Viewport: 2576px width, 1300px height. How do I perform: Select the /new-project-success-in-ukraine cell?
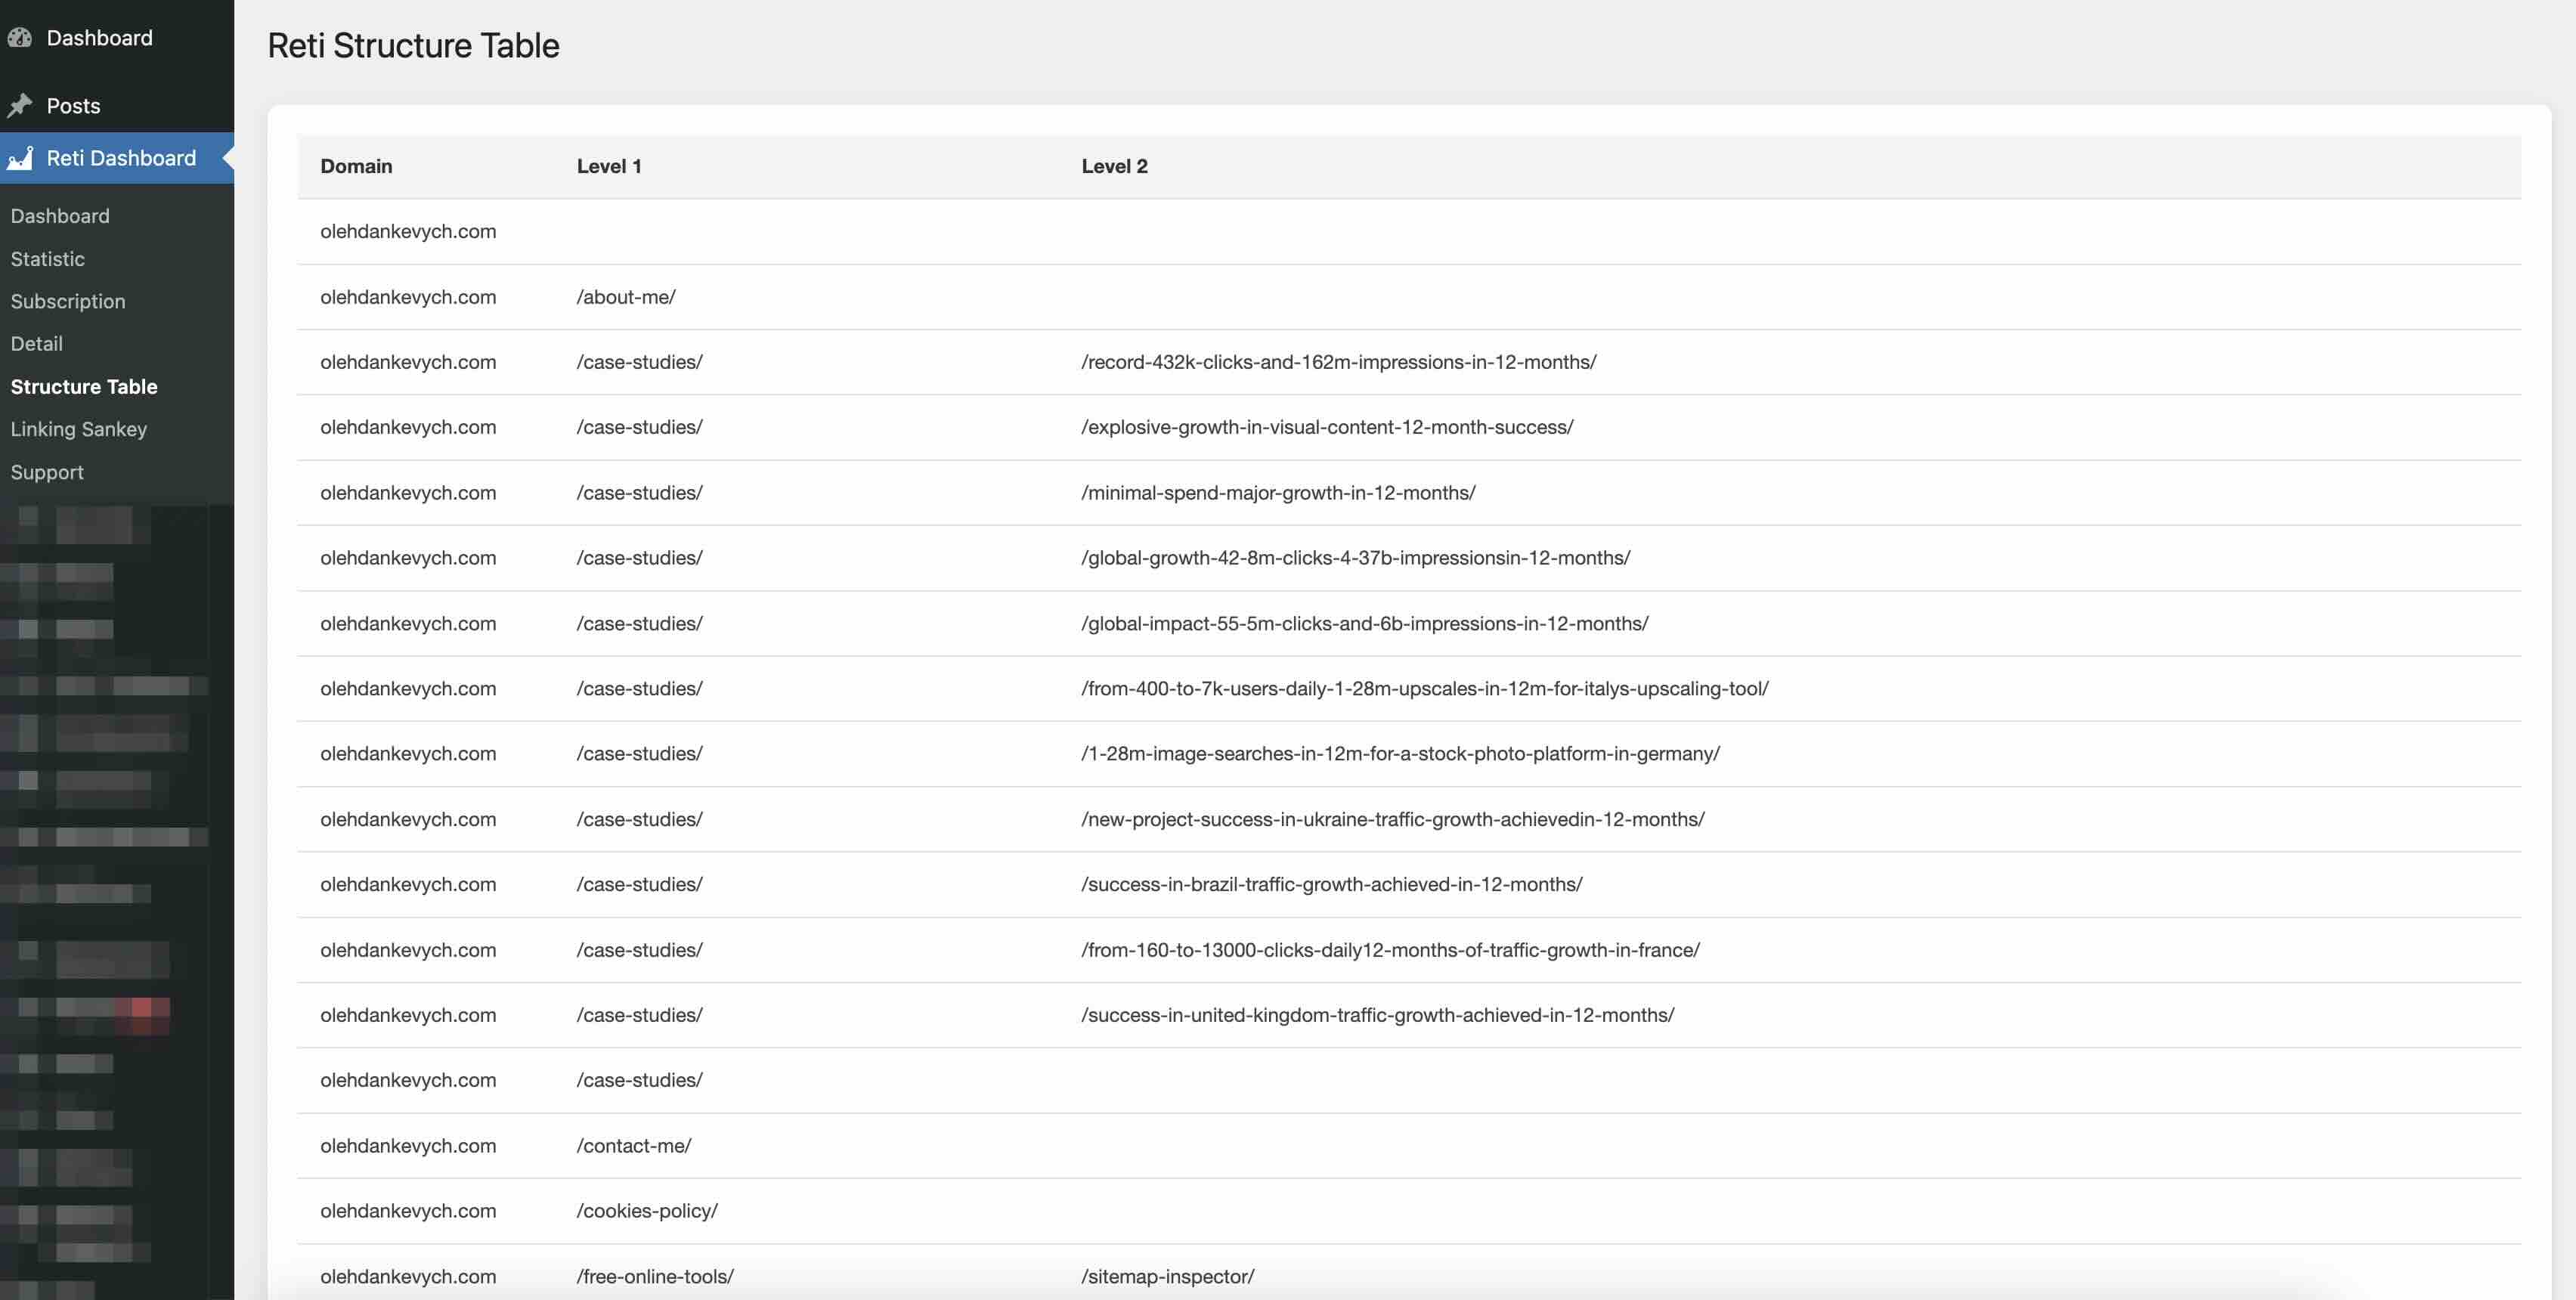(1392, 820)
